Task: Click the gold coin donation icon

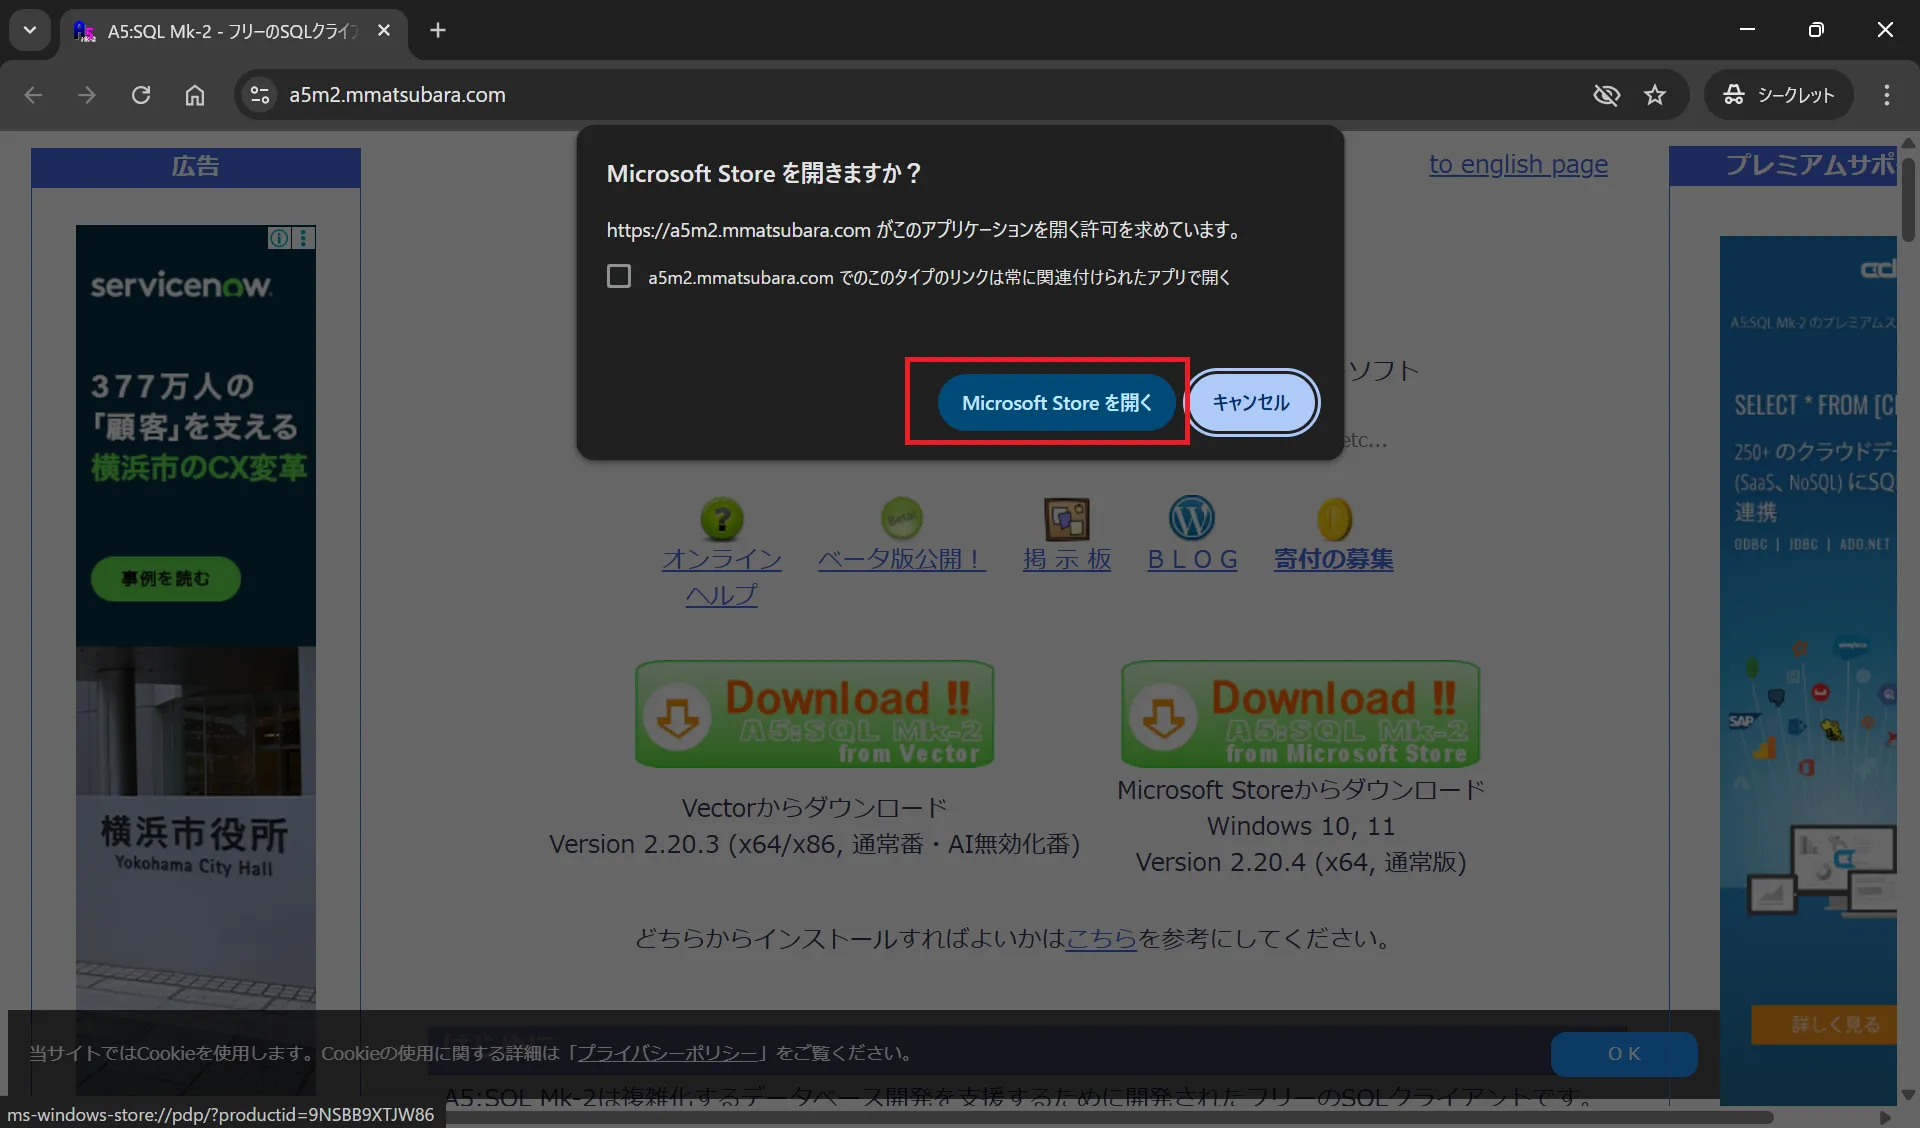Action: pos(1334,519)
